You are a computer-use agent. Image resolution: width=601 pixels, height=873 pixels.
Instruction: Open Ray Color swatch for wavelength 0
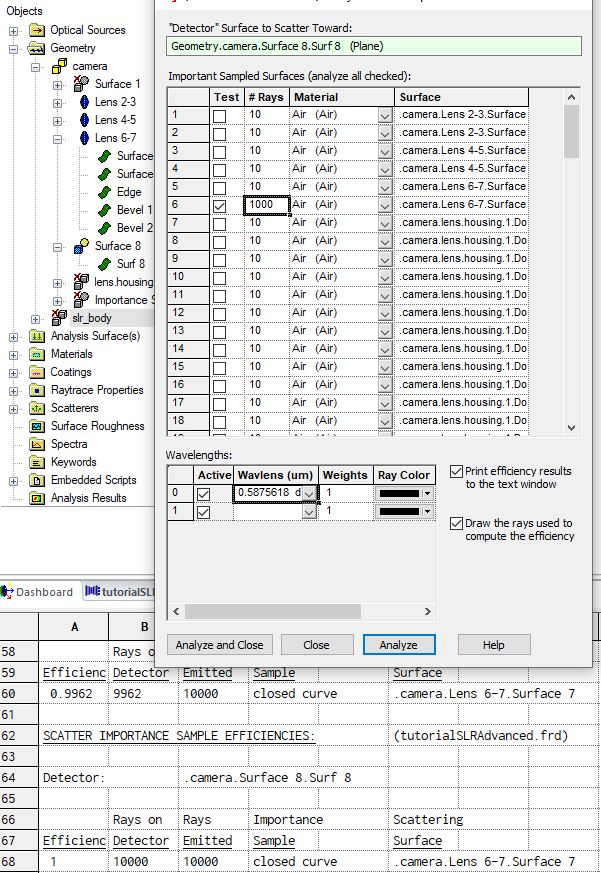click(405, 493)
